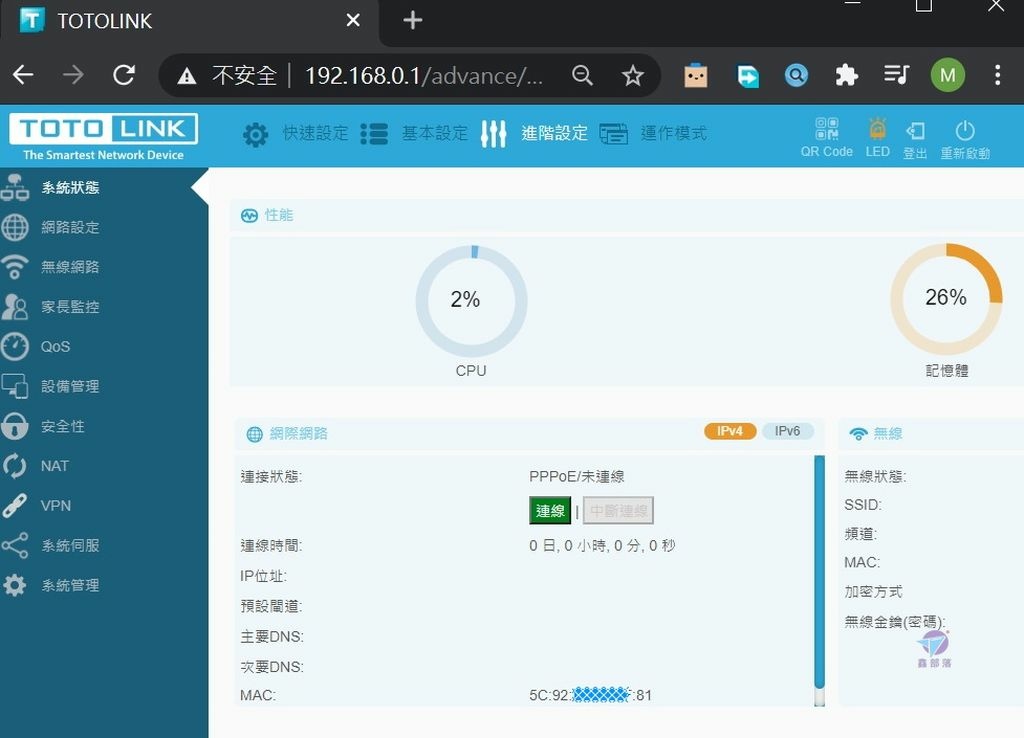Image resolution: width=1024 pixels, height=738 pixels.
Task: Reload the page
Action: tap(123, 75)
